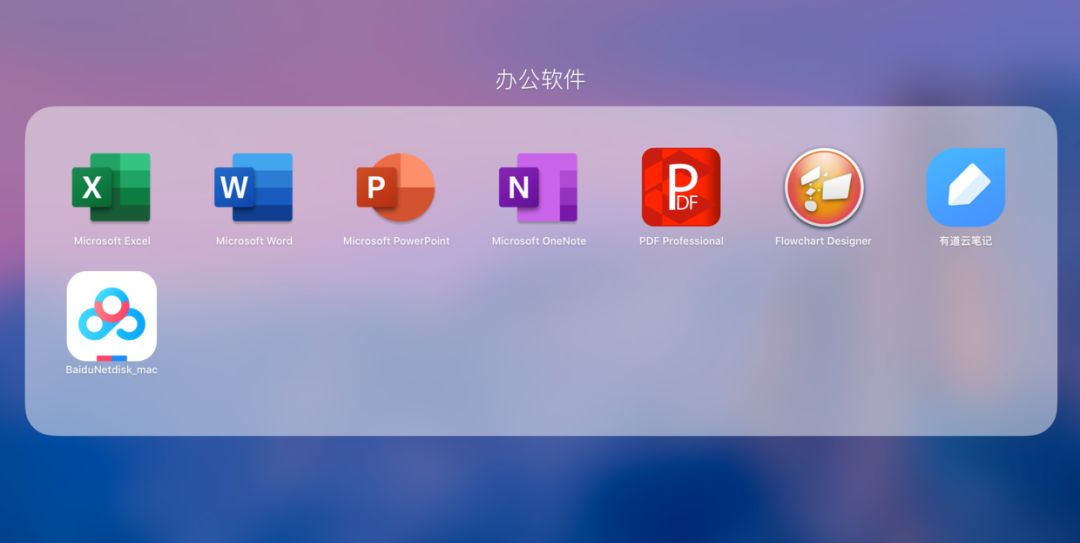This screenshot has width=1080, height=543.
Task: Click the 'Microsoft Word' text label
Action: pos(254,241)
